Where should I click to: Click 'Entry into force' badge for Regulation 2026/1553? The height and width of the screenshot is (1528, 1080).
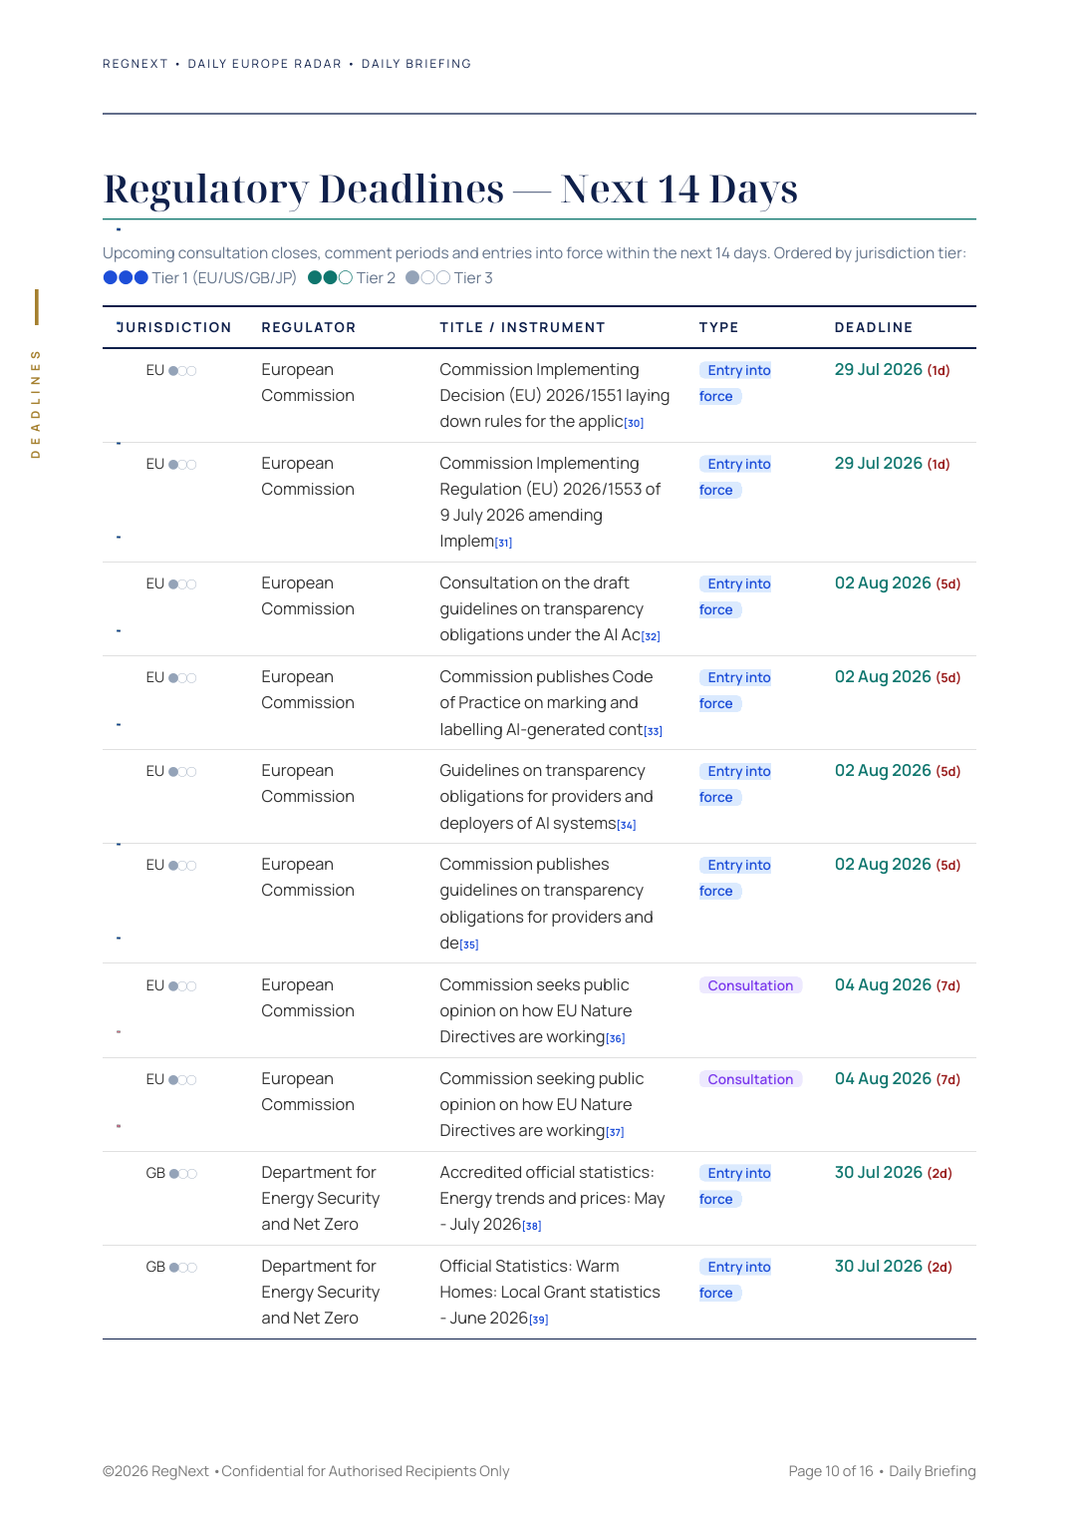click(x=735, y=477)
